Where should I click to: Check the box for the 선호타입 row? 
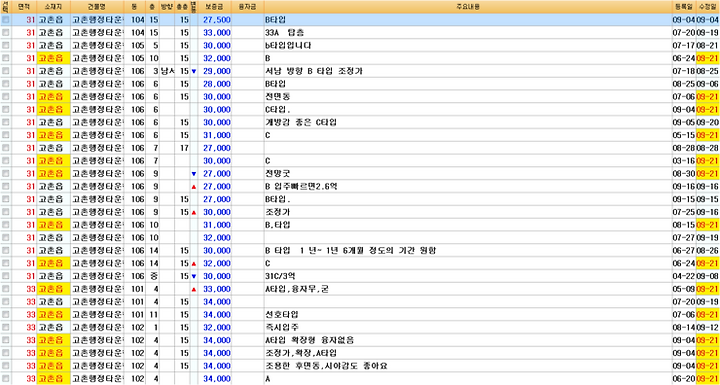[5, 315]
